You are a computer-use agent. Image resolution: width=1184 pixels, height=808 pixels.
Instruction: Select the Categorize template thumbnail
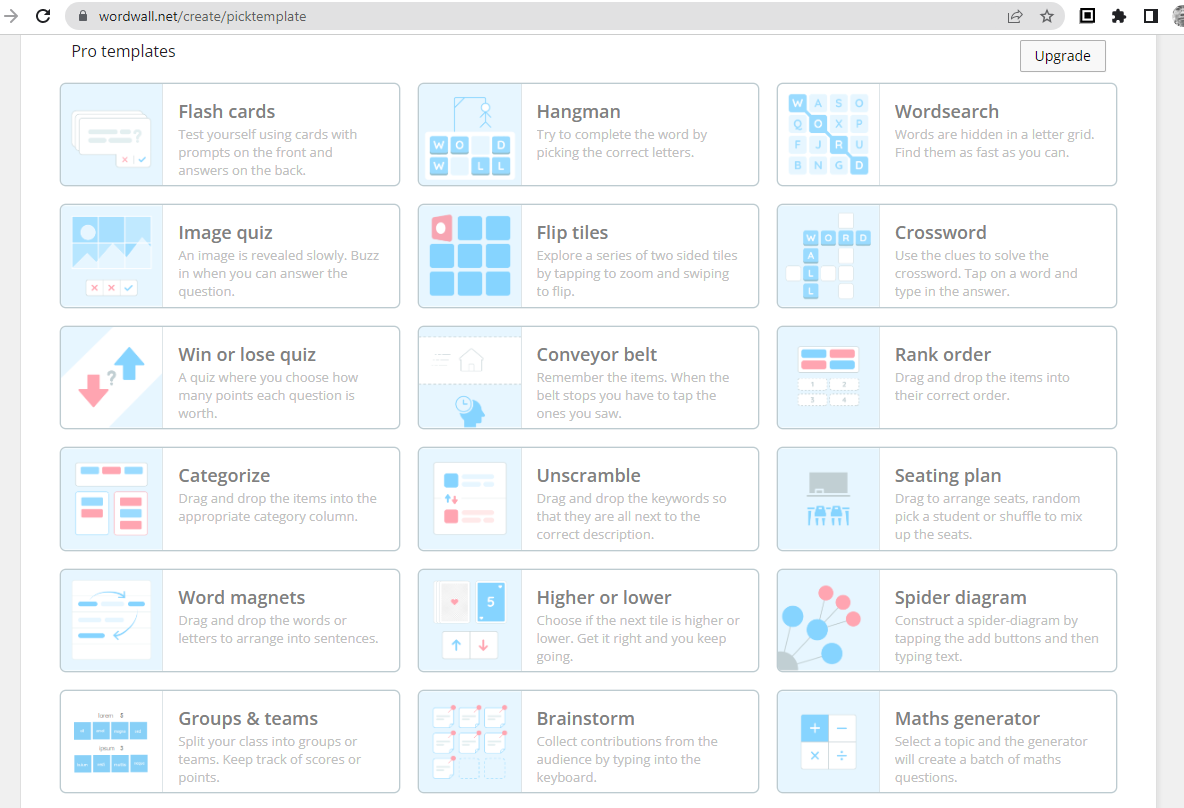(111, 499)
